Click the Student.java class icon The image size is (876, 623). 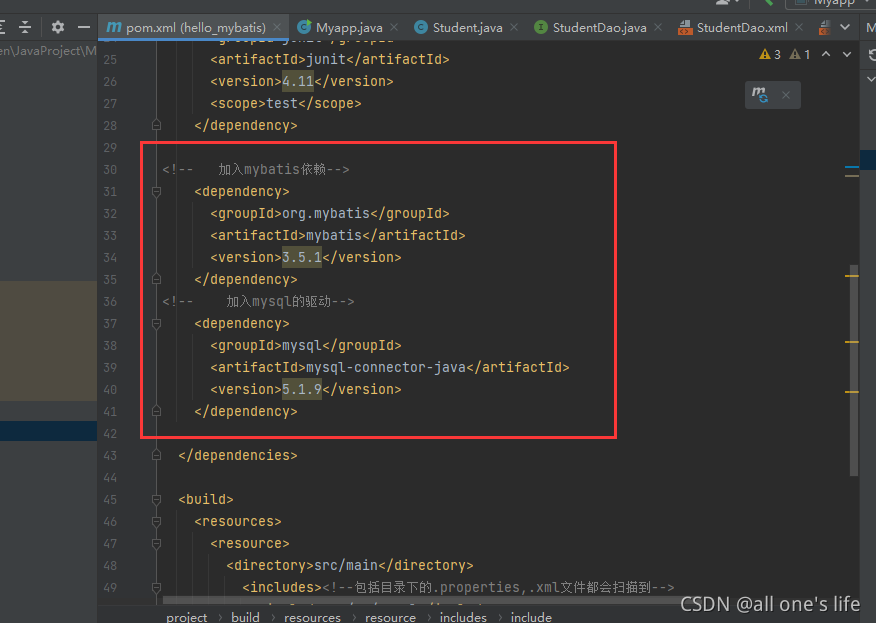click(x=421, y=27)
